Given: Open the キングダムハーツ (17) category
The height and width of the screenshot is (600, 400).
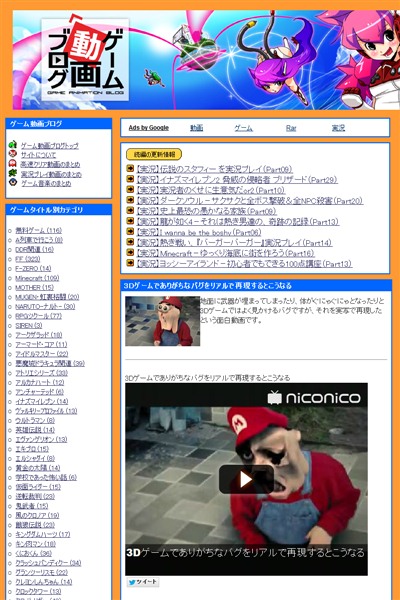Looking at the screenshot, I should (42, 535).
